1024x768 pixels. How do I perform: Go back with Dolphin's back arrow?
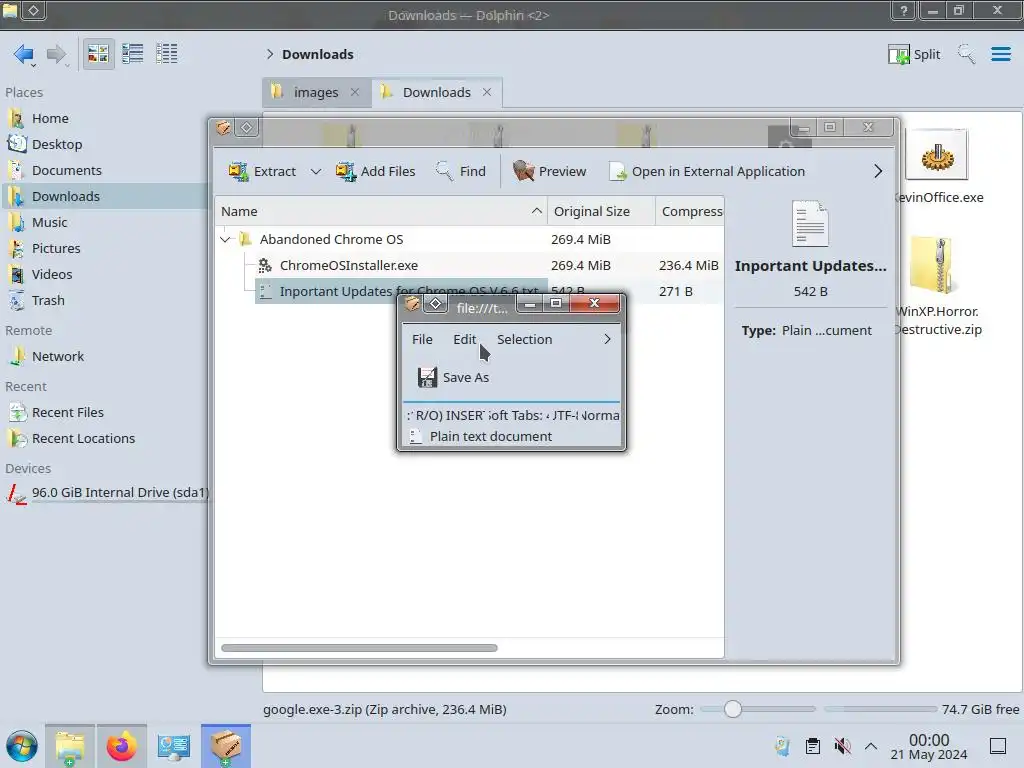pyautogui.click(x=24, y=54)
